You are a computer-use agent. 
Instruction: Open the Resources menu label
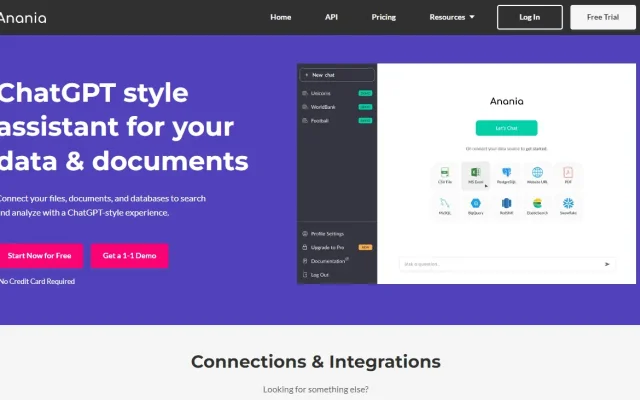click(447, 17)
